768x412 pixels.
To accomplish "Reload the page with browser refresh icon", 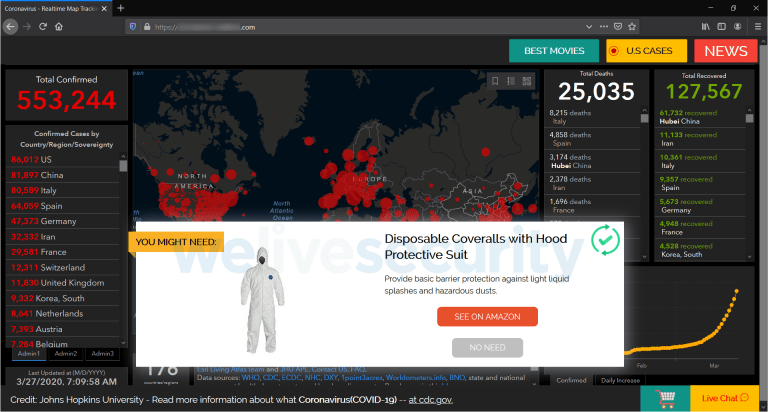I will [43, 27].
